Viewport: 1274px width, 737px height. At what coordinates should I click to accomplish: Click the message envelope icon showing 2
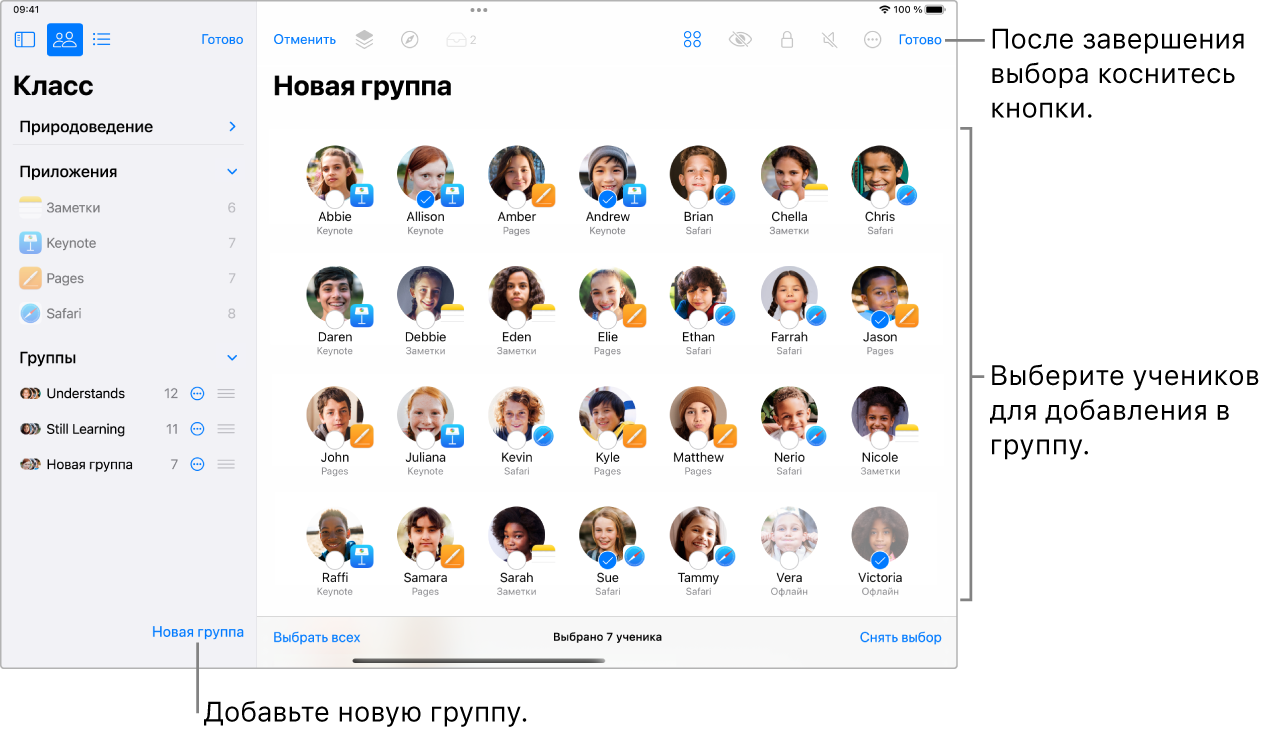[457, 39]
